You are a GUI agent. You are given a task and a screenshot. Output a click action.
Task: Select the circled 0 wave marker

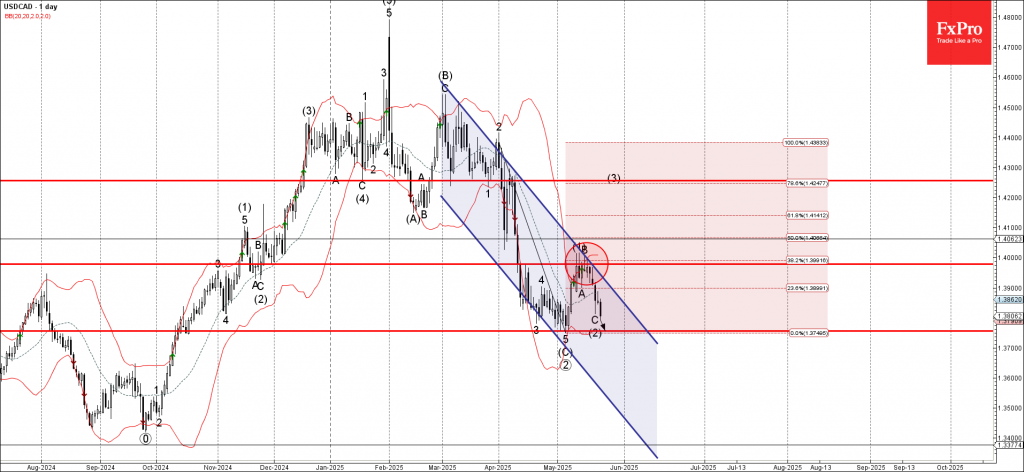146,438
